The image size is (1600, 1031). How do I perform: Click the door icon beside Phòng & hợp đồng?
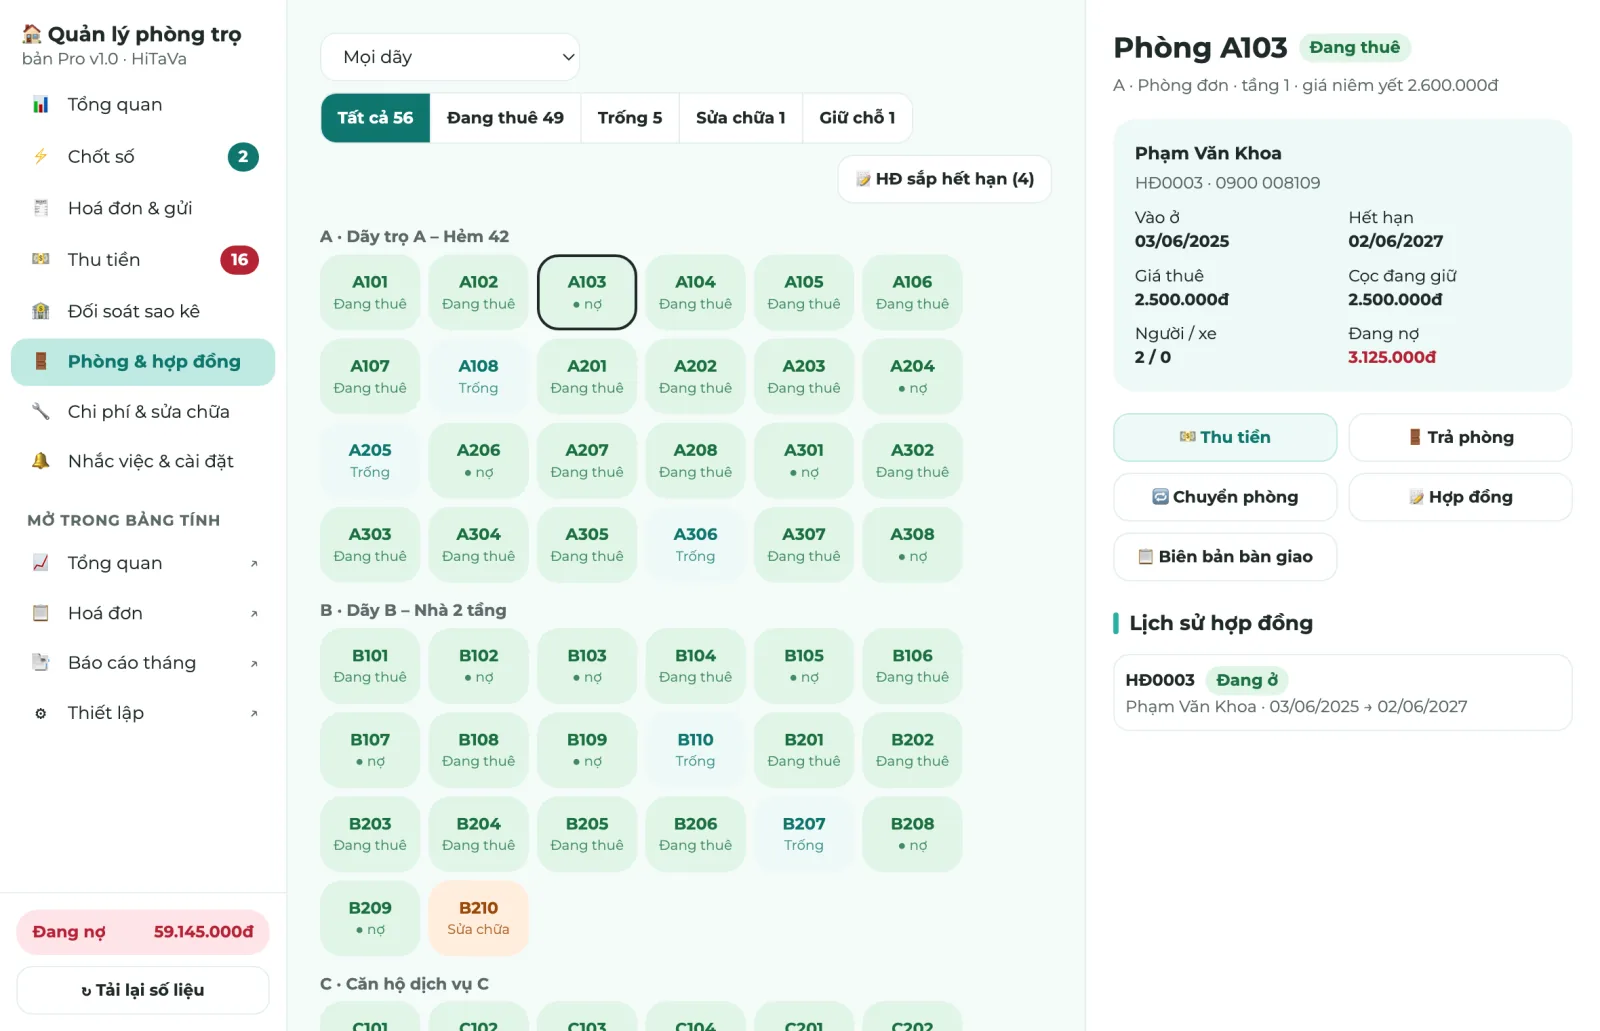41,361
